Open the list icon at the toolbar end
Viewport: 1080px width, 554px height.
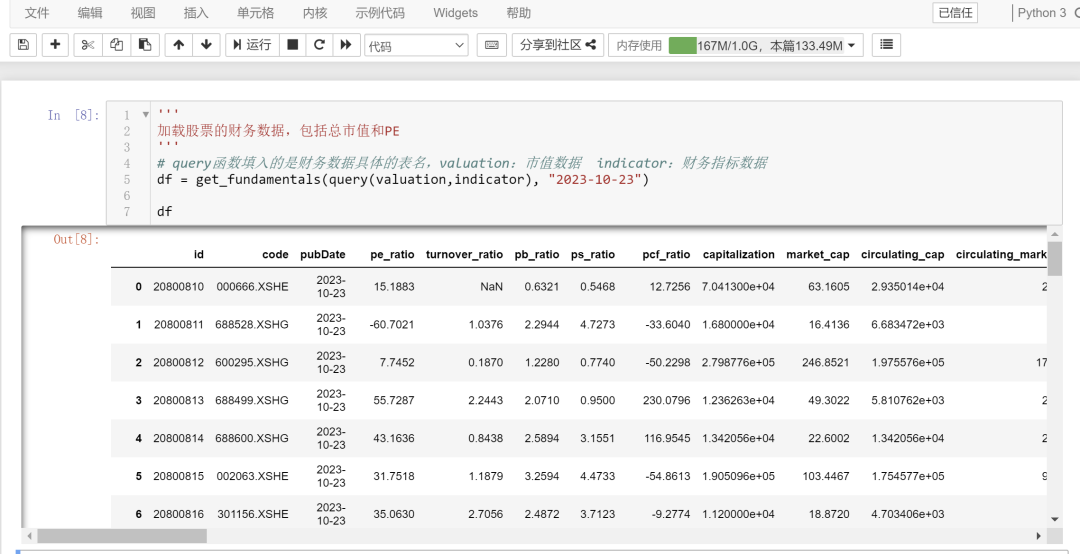[886, 45]
